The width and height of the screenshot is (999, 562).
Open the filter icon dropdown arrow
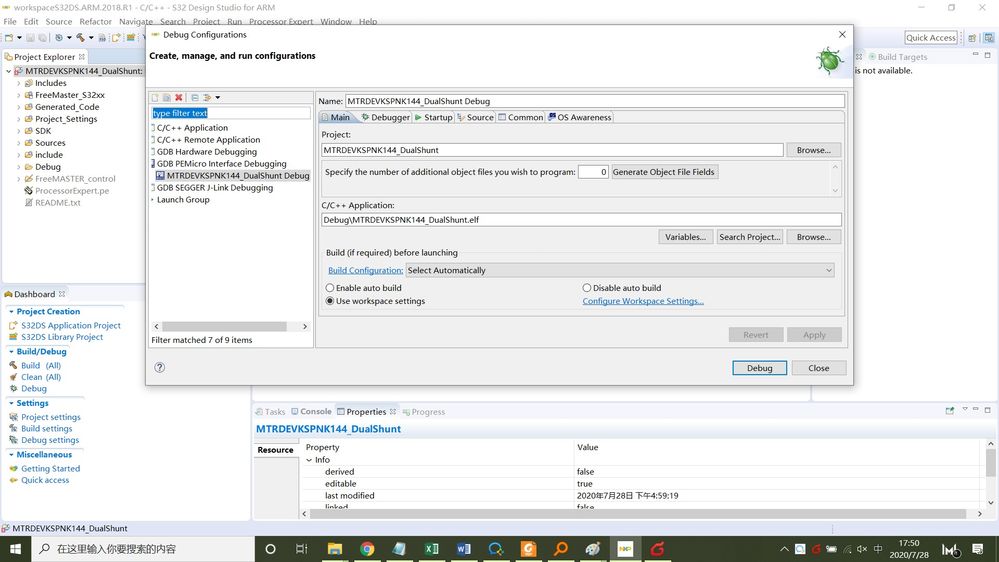tap(218, 97)
